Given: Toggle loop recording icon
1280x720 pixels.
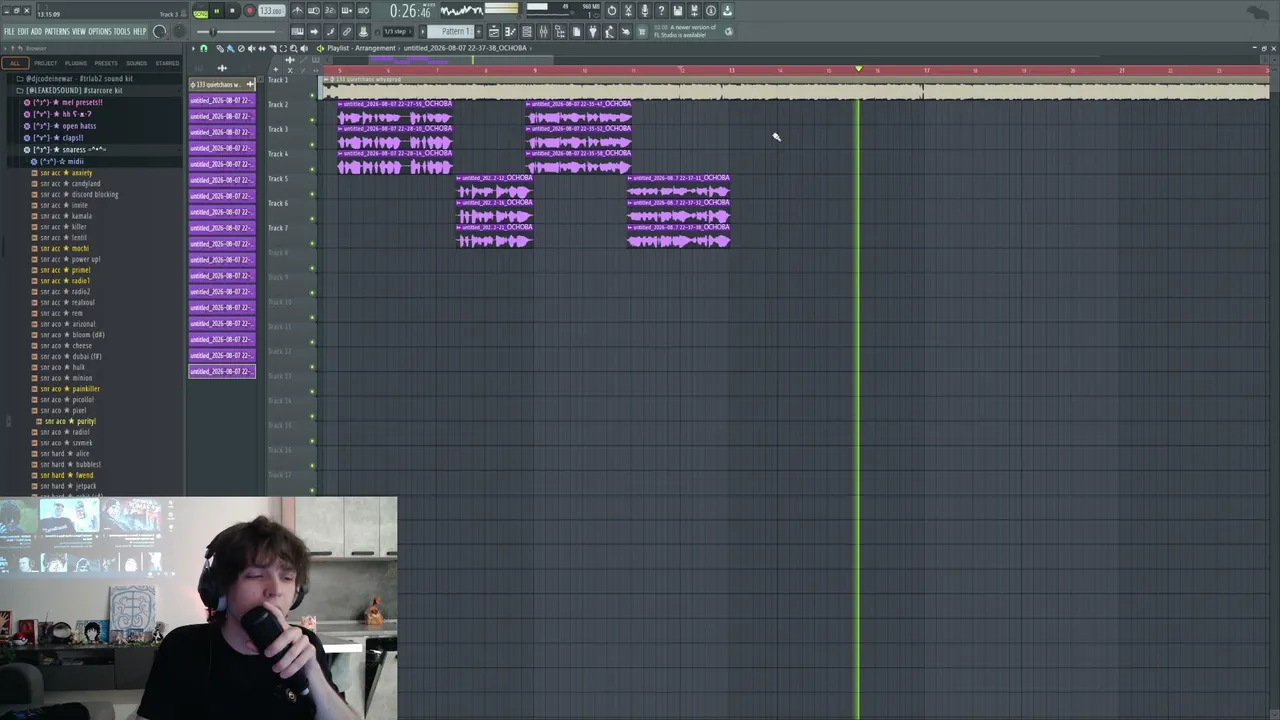Looking at the screenshot, I should click(x=363, y=11).
